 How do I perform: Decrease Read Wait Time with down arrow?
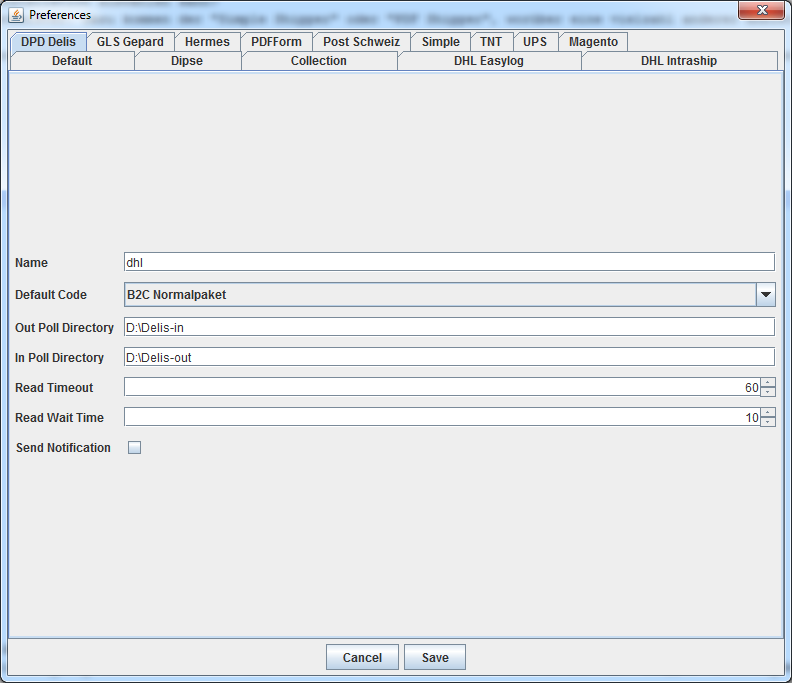(768, 422)
